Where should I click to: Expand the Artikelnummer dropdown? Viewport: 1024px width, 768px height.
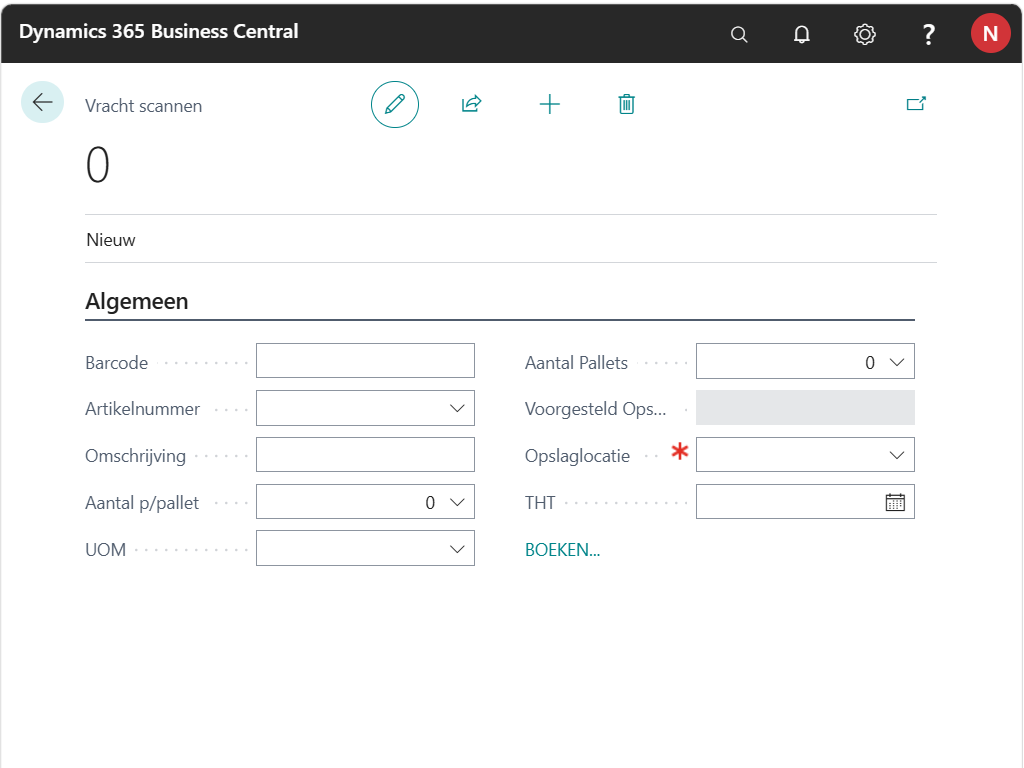457,409
